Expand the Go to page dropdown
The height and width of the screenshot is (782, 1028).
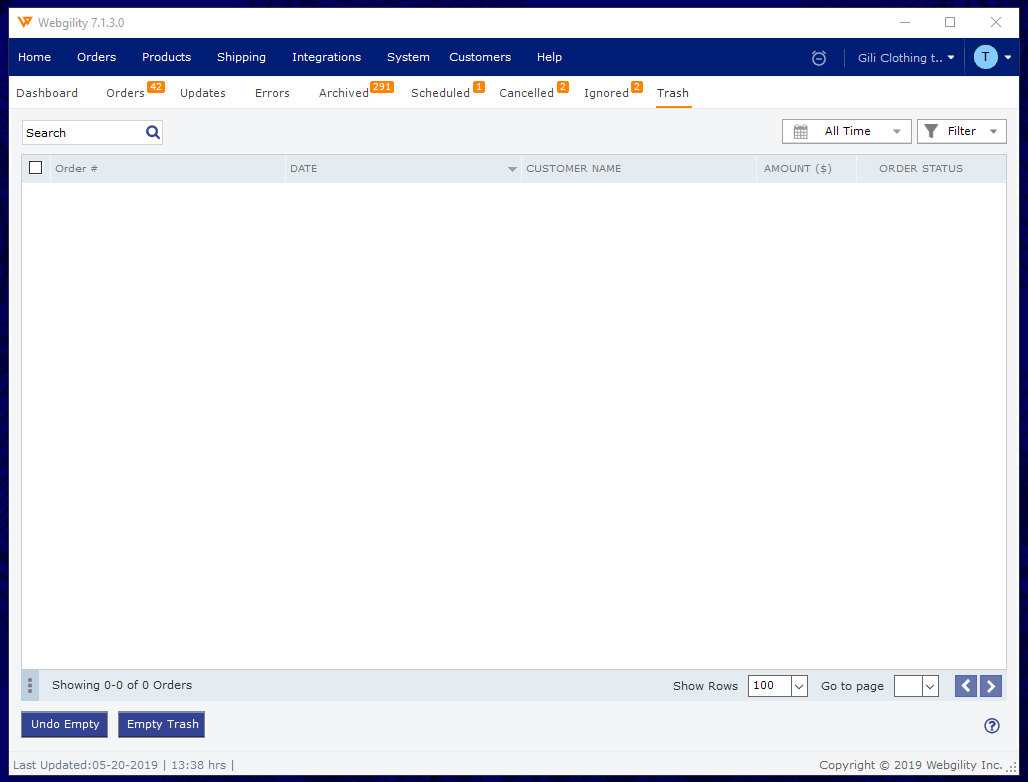click(x=930, y=686)
